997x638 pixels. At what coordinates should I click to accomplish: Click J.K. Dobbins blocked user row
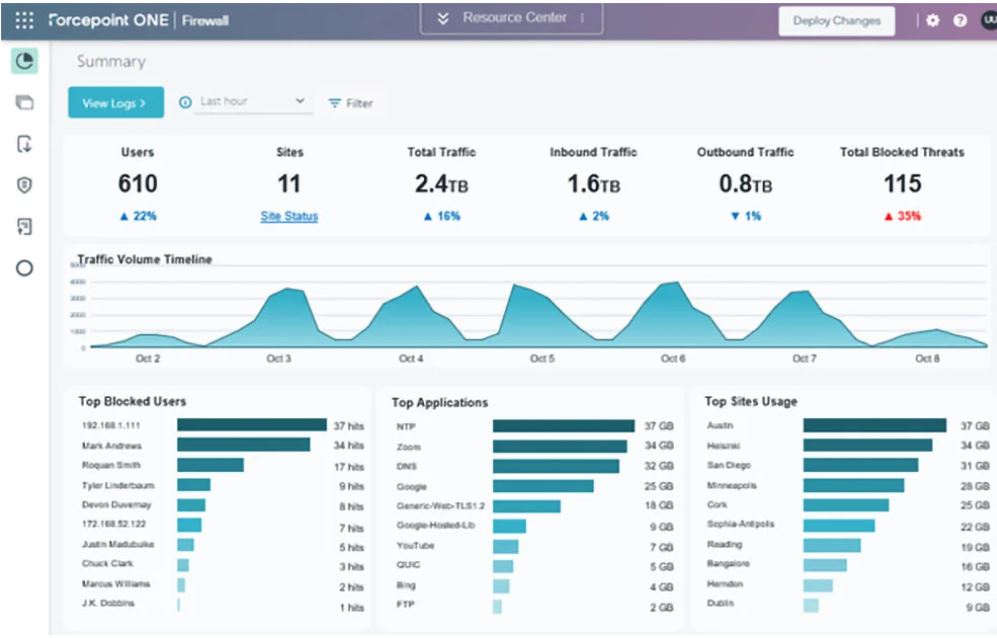pos(223,604)
